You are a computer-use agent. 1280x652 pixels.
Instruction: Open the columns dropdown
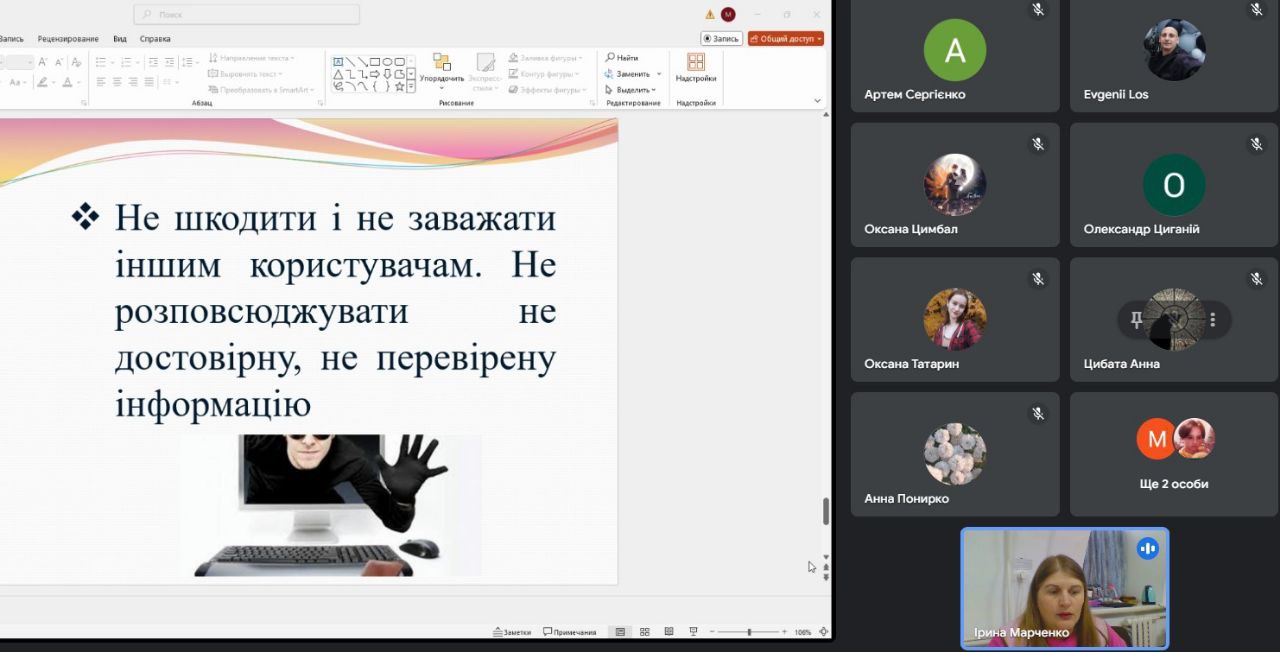point(170,82)
